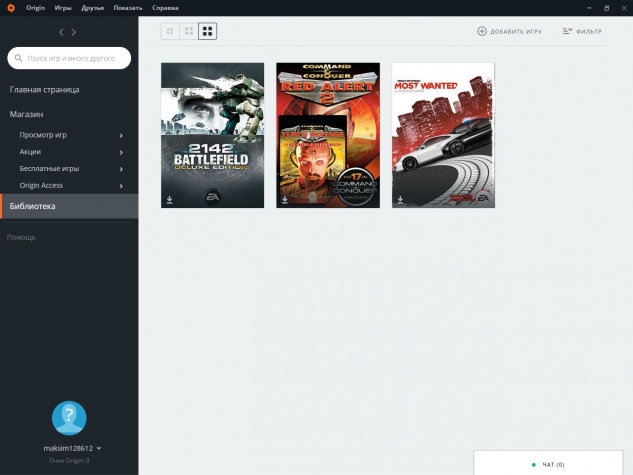Restore the Origin window size
The image size is (633, 475).
click(x=606, y=8)
